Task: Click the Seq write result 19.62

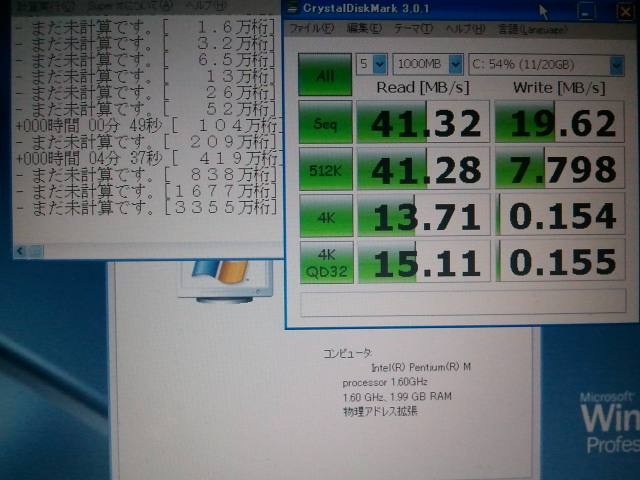Action: coord(560,122)
